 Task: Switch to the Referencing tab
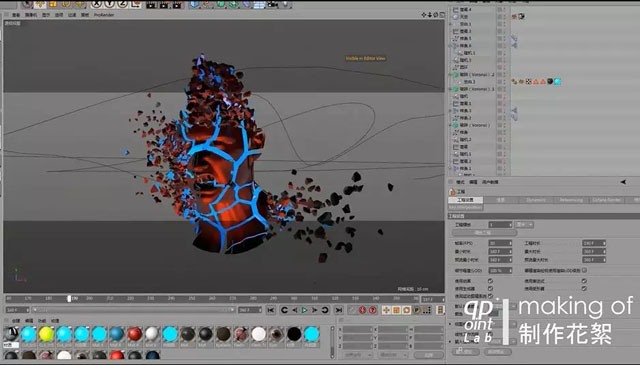point(571,200)
